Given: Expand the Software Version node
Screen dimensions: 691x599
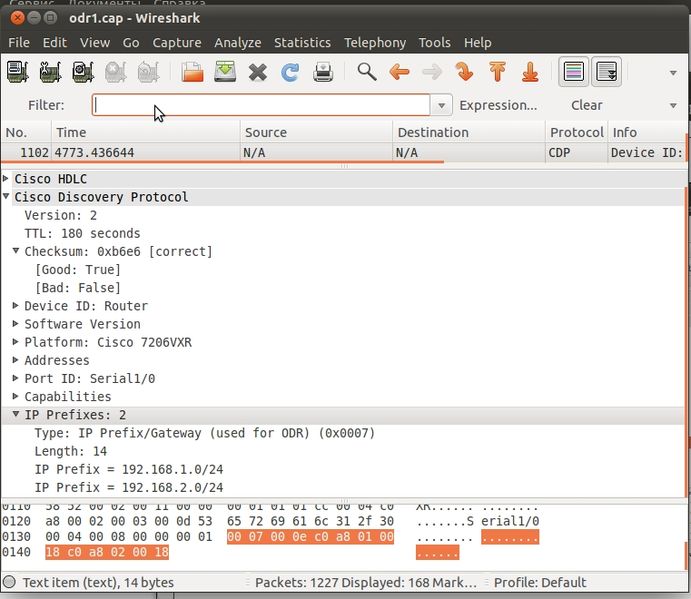Looking at the screenshot, I should click(x=16, y=323).
